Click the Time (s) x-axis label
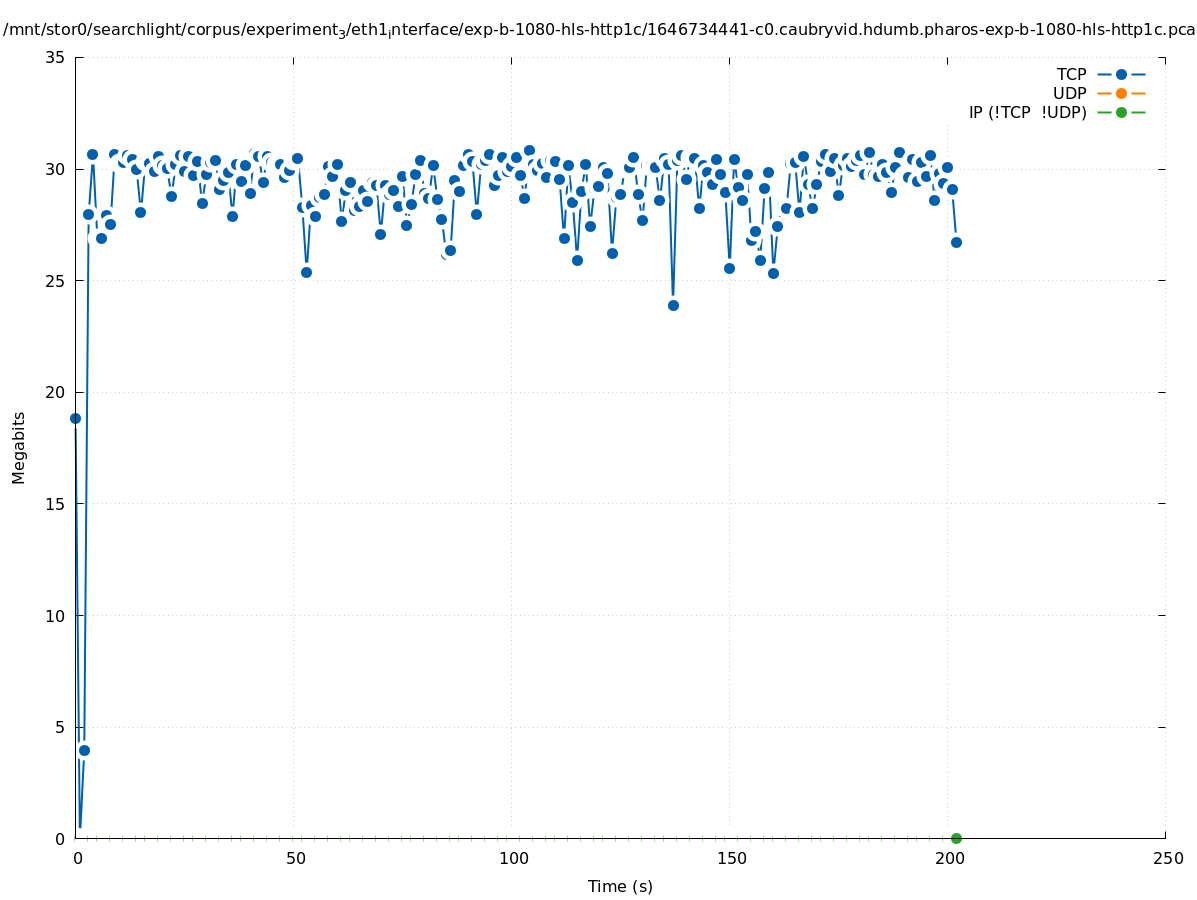This screenshot has height=900, width=1197. [x=620, y=886]
